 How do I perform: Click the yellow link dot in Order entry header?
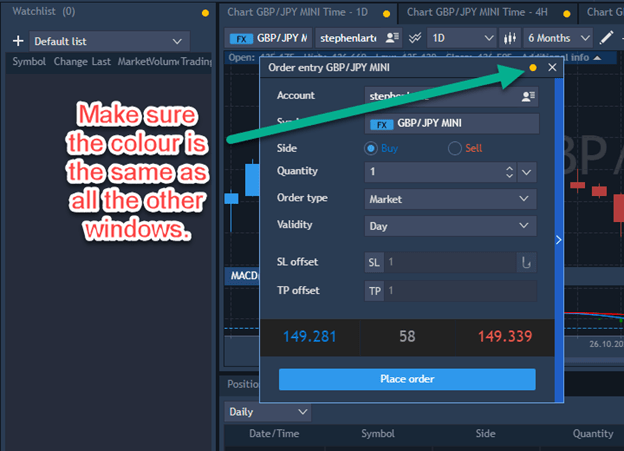(x=532, y=68)
